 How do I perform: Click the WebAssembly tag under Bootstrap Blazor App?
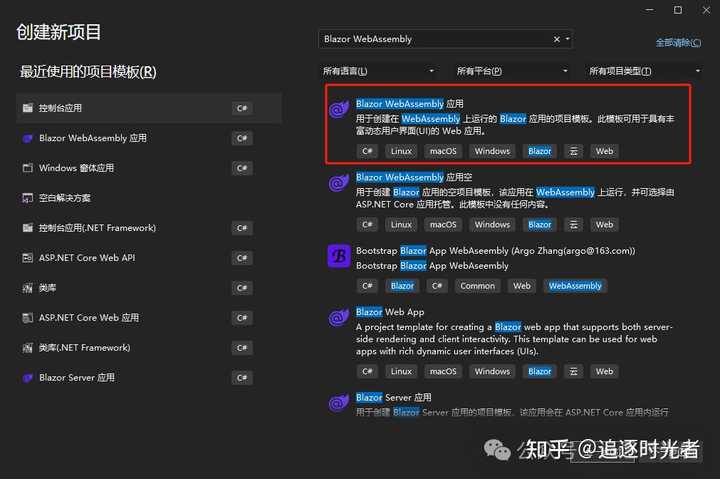pos(575,286)
